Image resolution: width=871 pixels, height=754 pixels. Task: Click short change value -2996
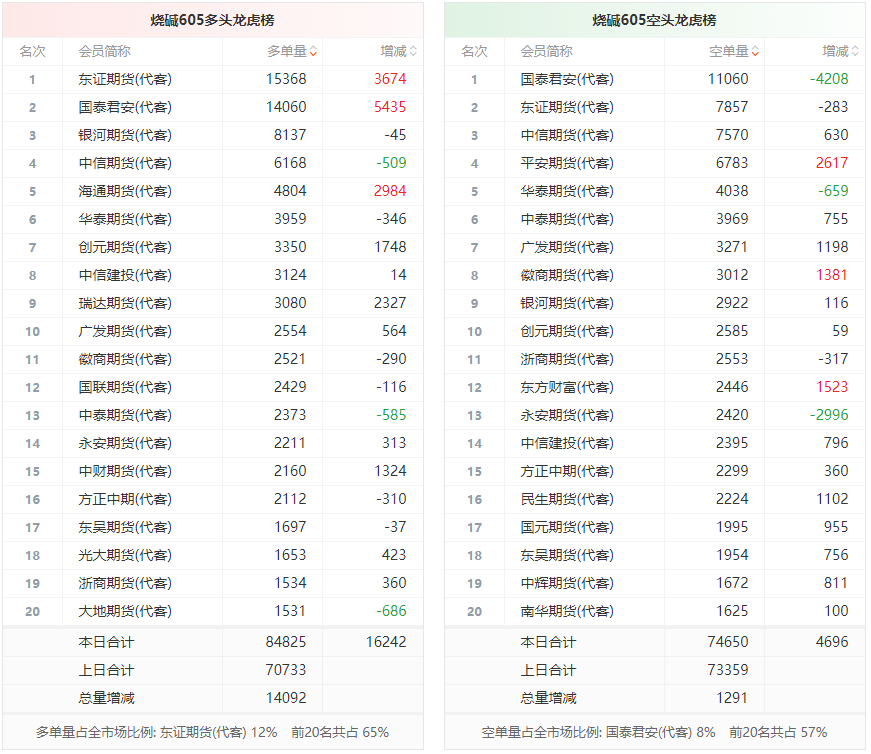click(x=829, y=415)
